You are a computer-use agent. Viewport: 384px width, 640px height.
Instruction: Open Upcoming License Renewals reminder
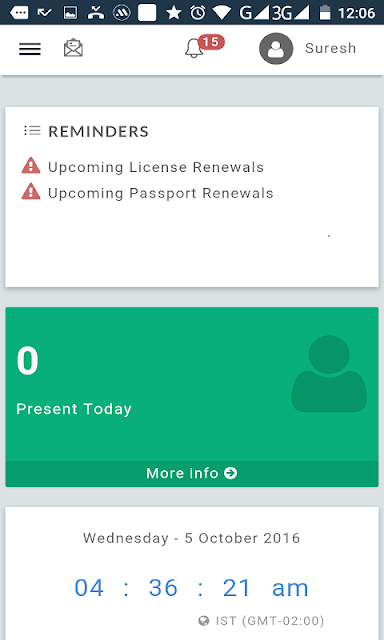(x=156, y=167)
